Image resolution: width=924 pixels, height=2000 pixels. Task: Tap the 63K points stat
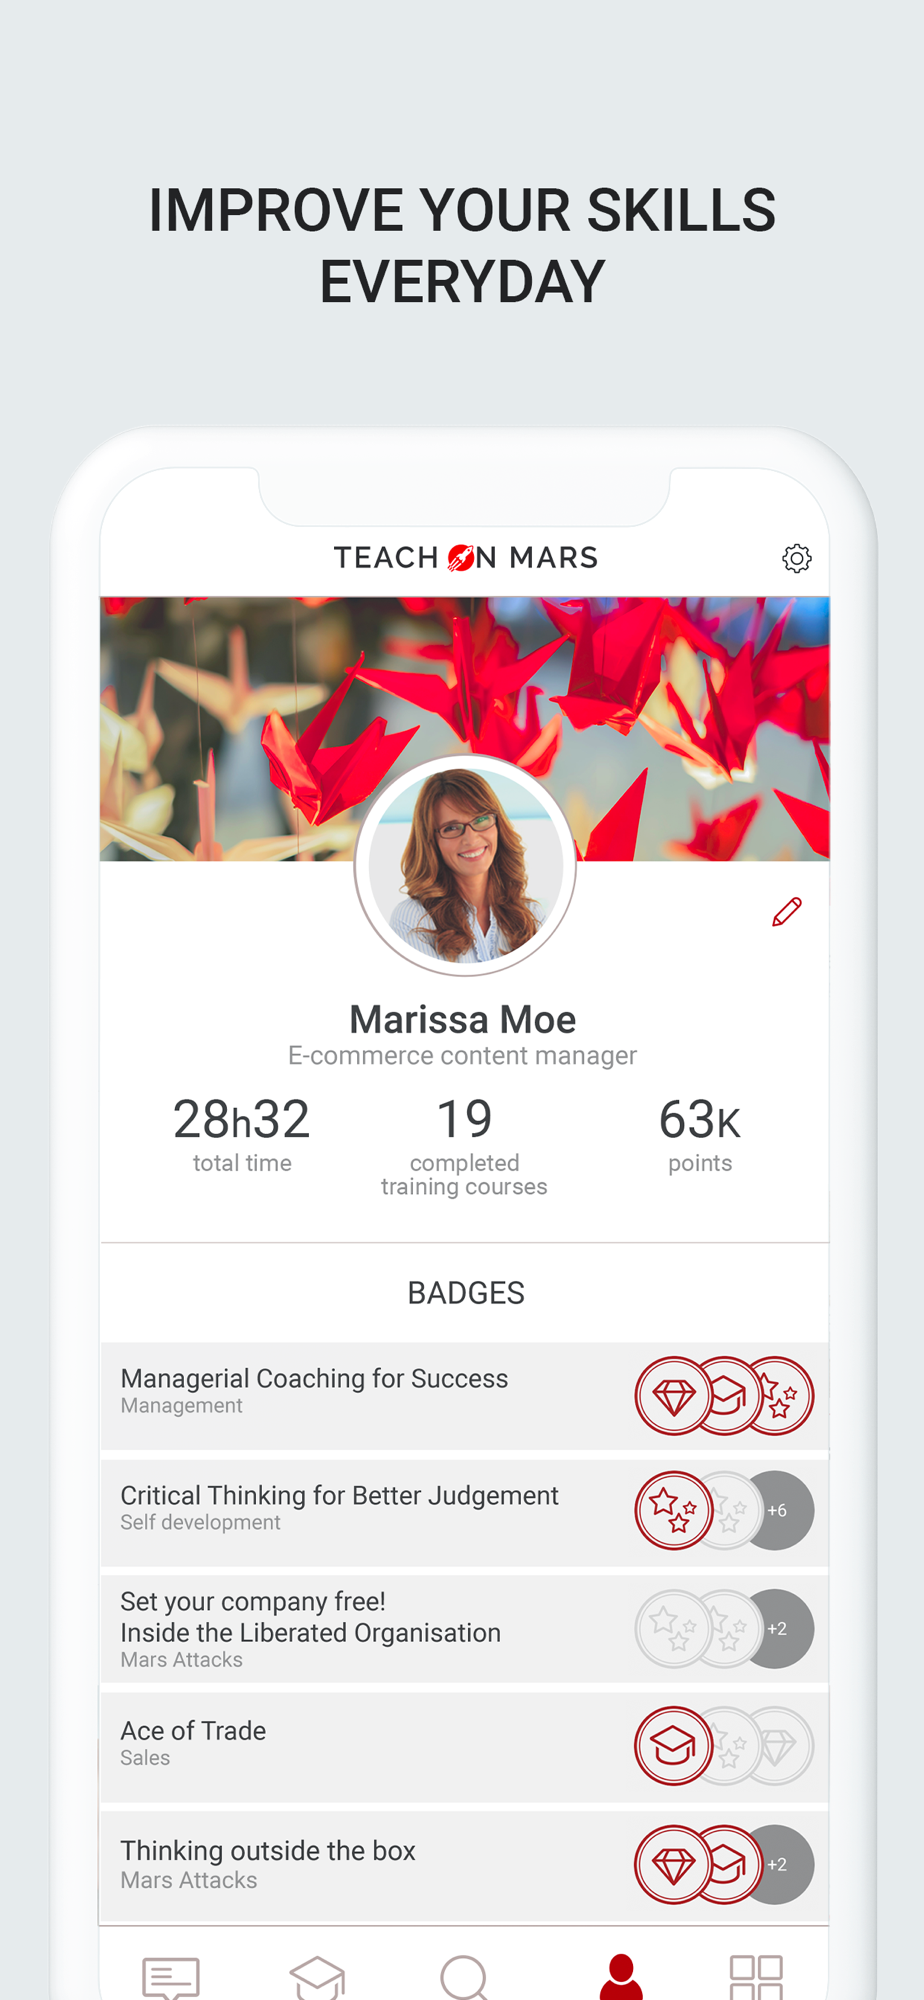point(700,1136)
